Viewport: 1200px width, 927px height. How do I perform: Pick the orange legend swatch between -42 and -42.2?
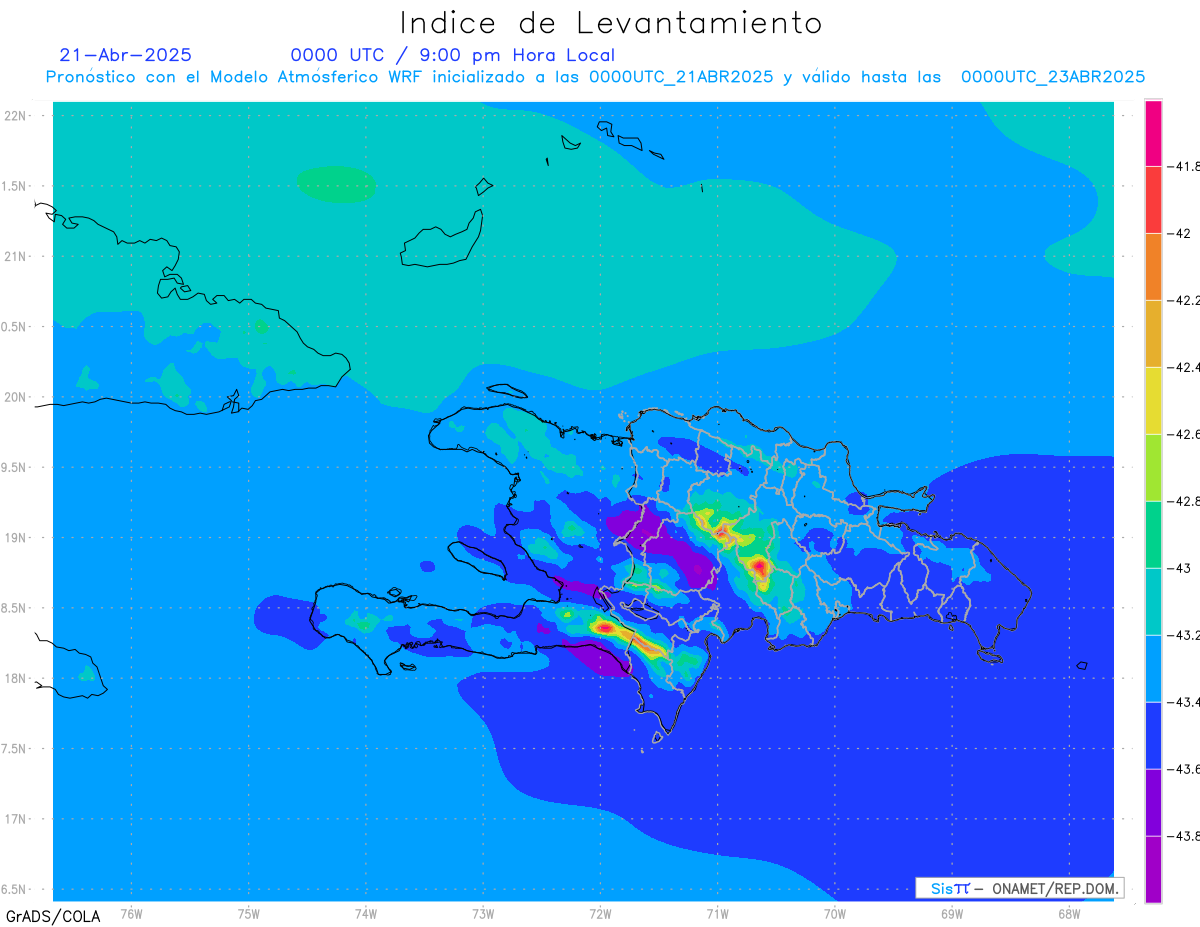click(x=1153, y=267)
